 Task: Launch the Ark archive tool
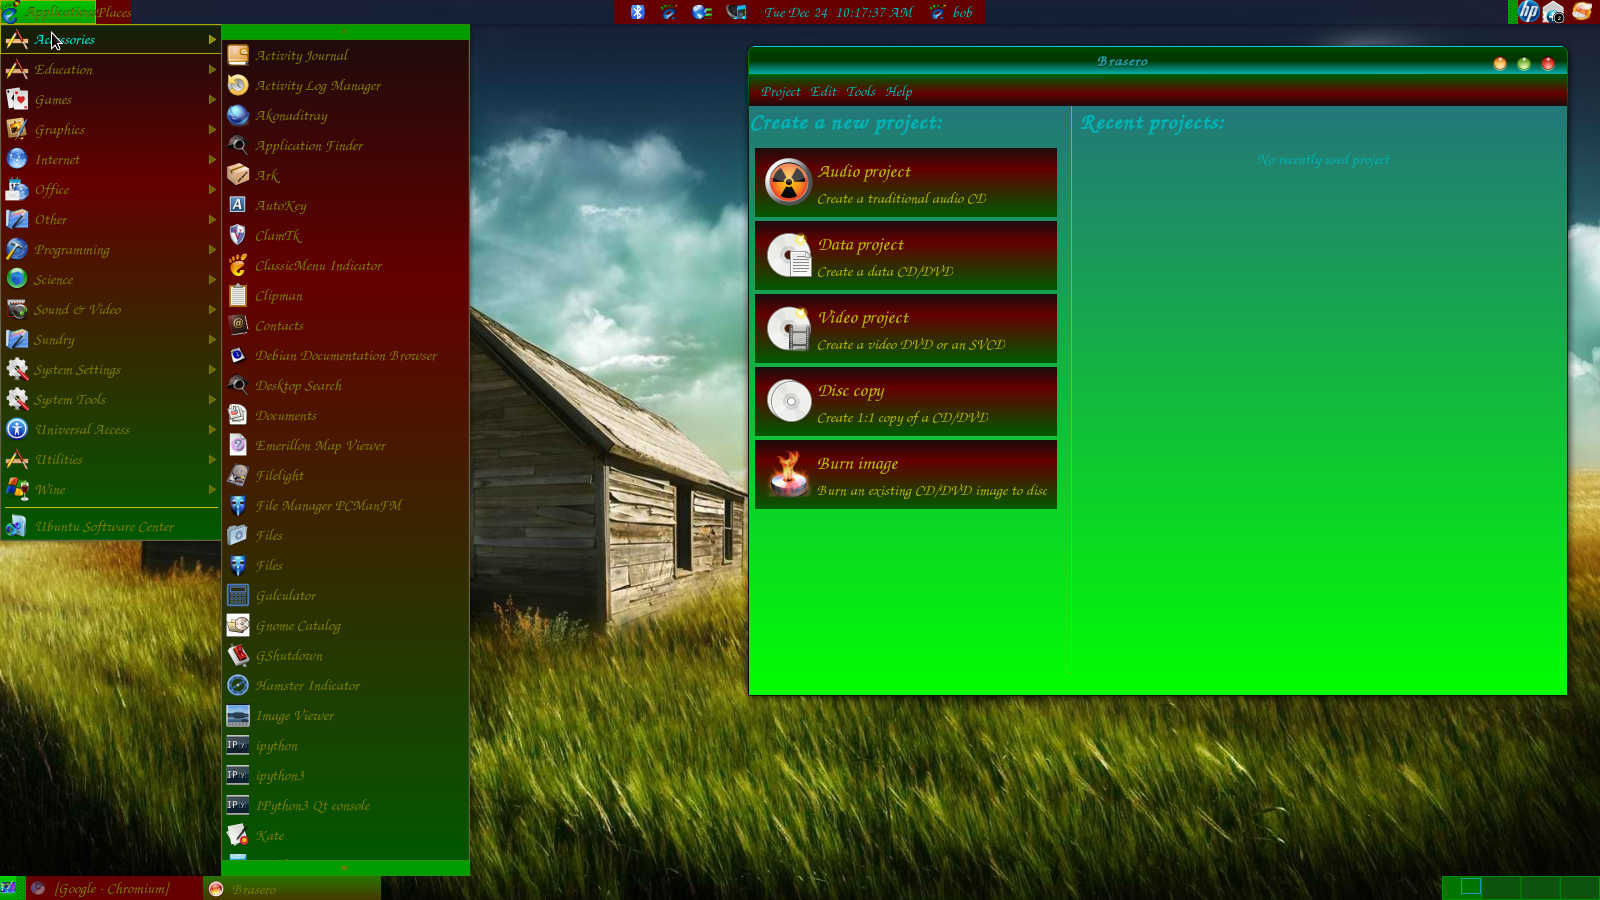click(345, 175)
